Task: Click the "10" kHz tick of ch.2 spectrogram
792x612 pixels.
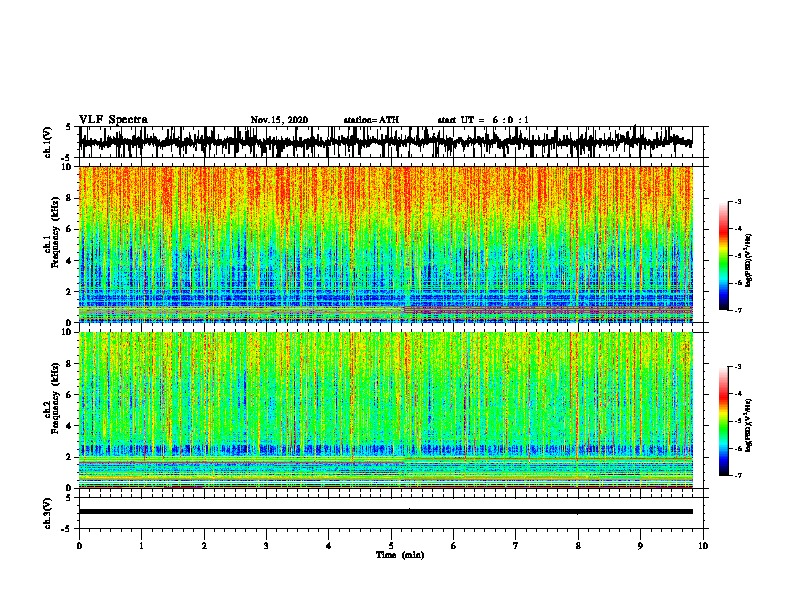Action: 69,332
